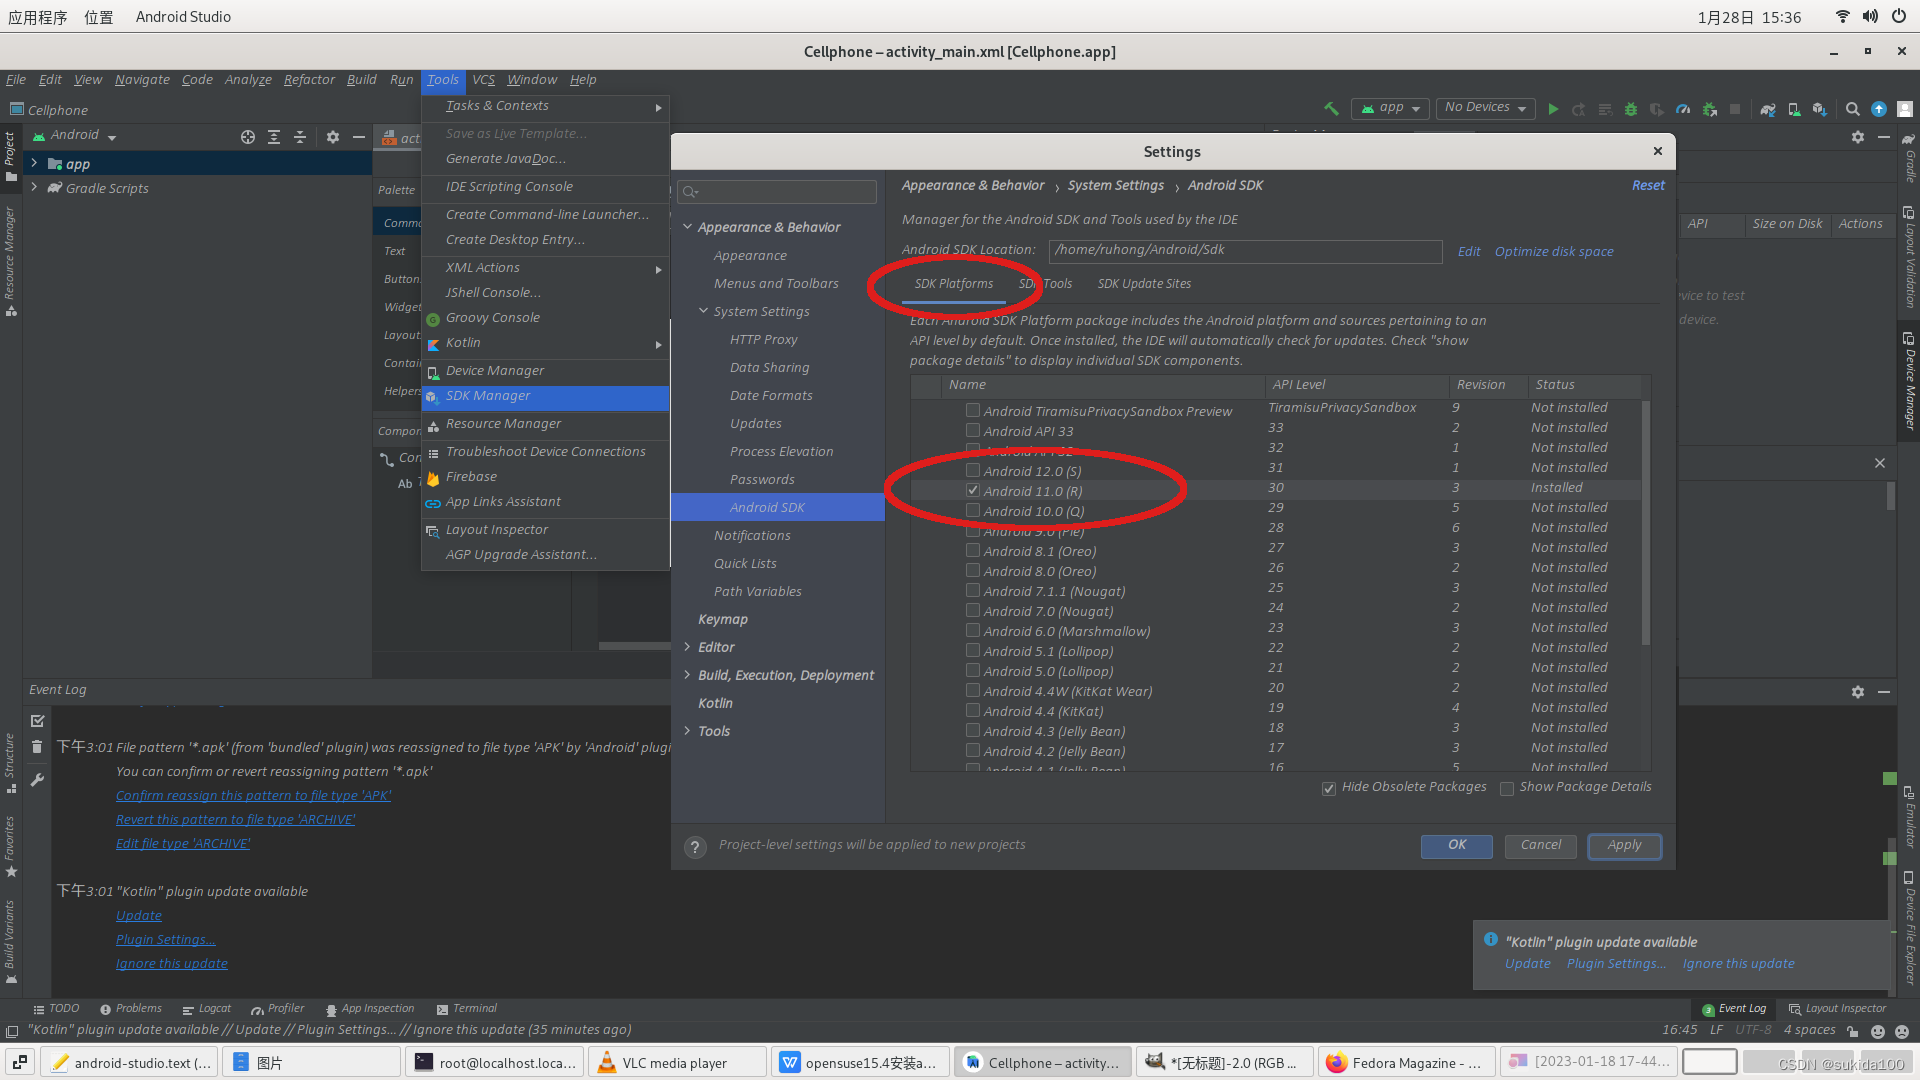Run the app with green play icon

point(1553,109)
